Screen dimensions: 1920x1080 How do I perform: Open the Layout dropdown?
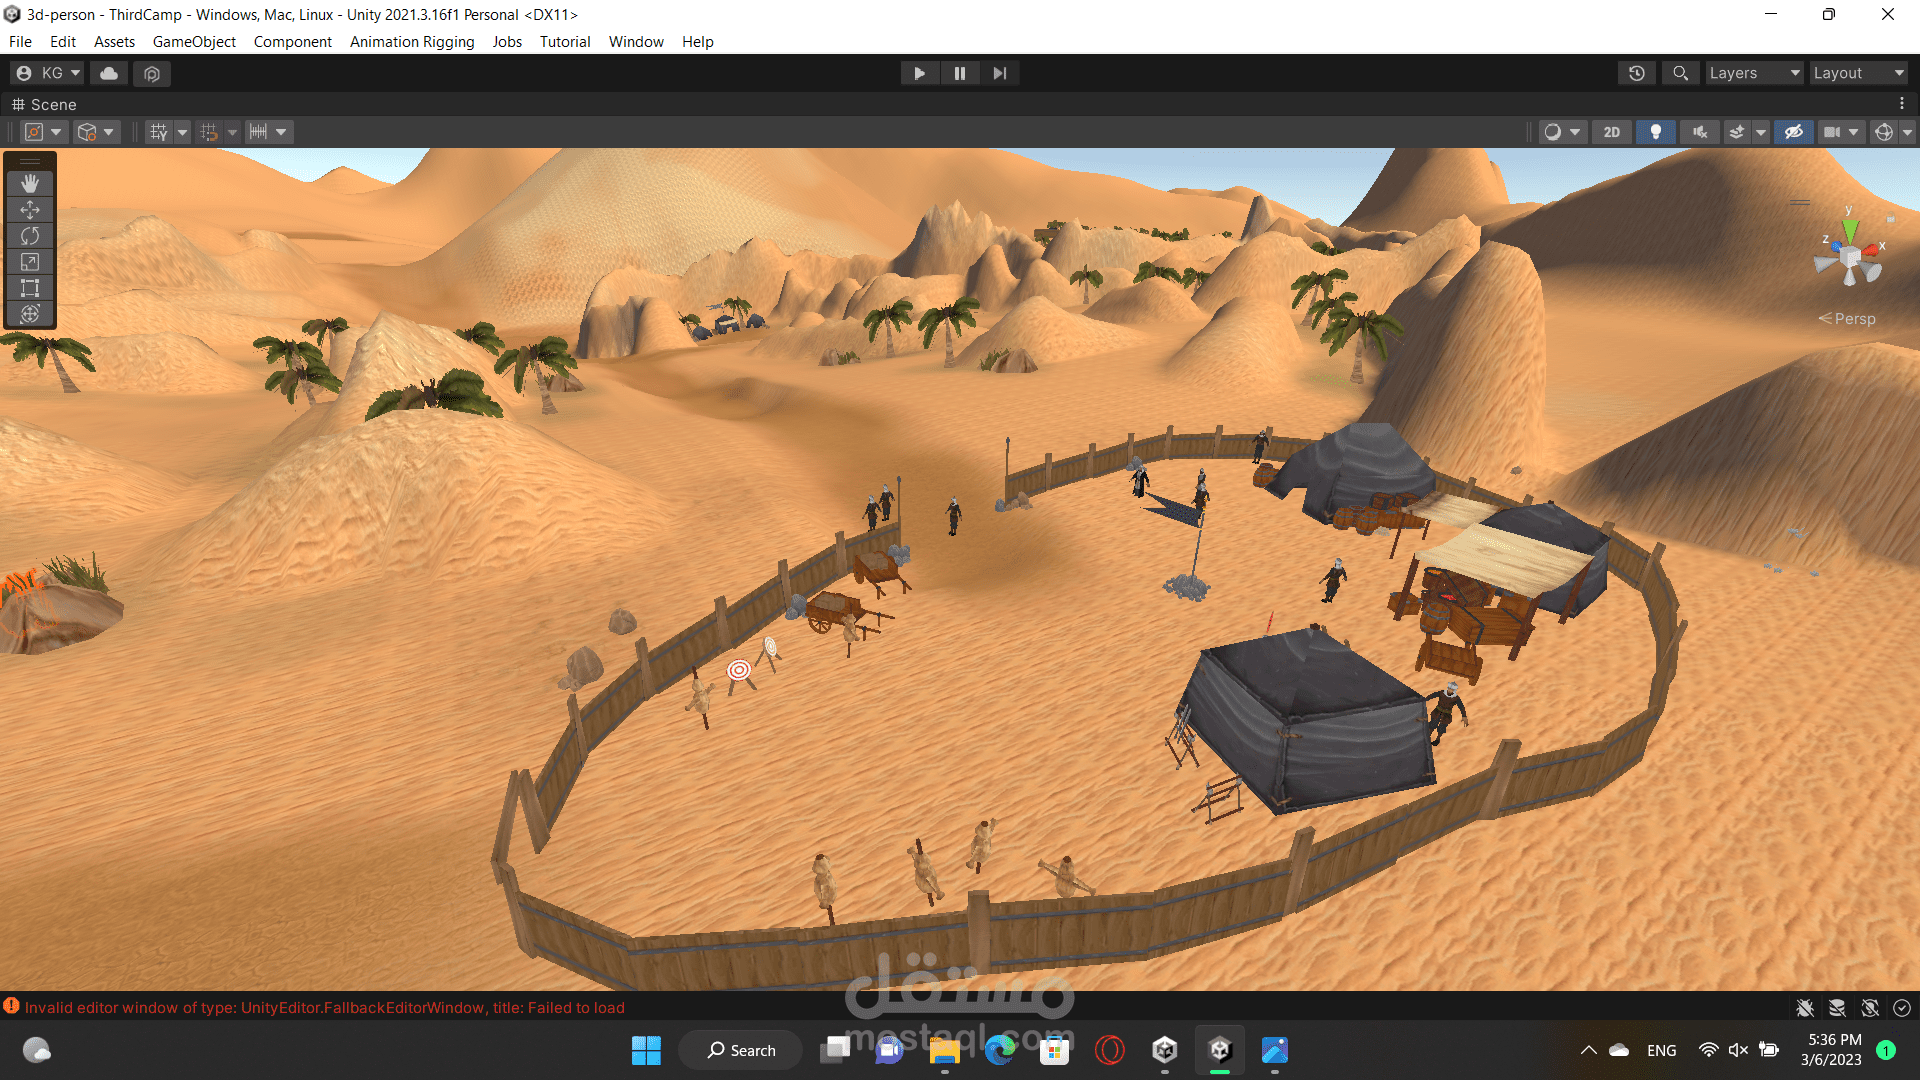tap(1858, 73)
